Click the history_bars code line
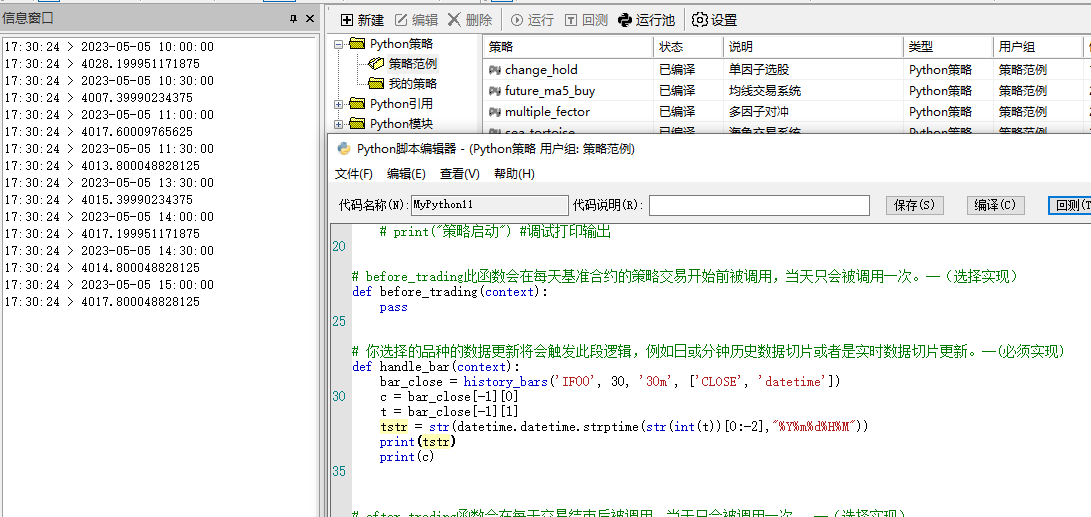Image resolution: width=1091 pixels, height=517 pixels. 610,381
